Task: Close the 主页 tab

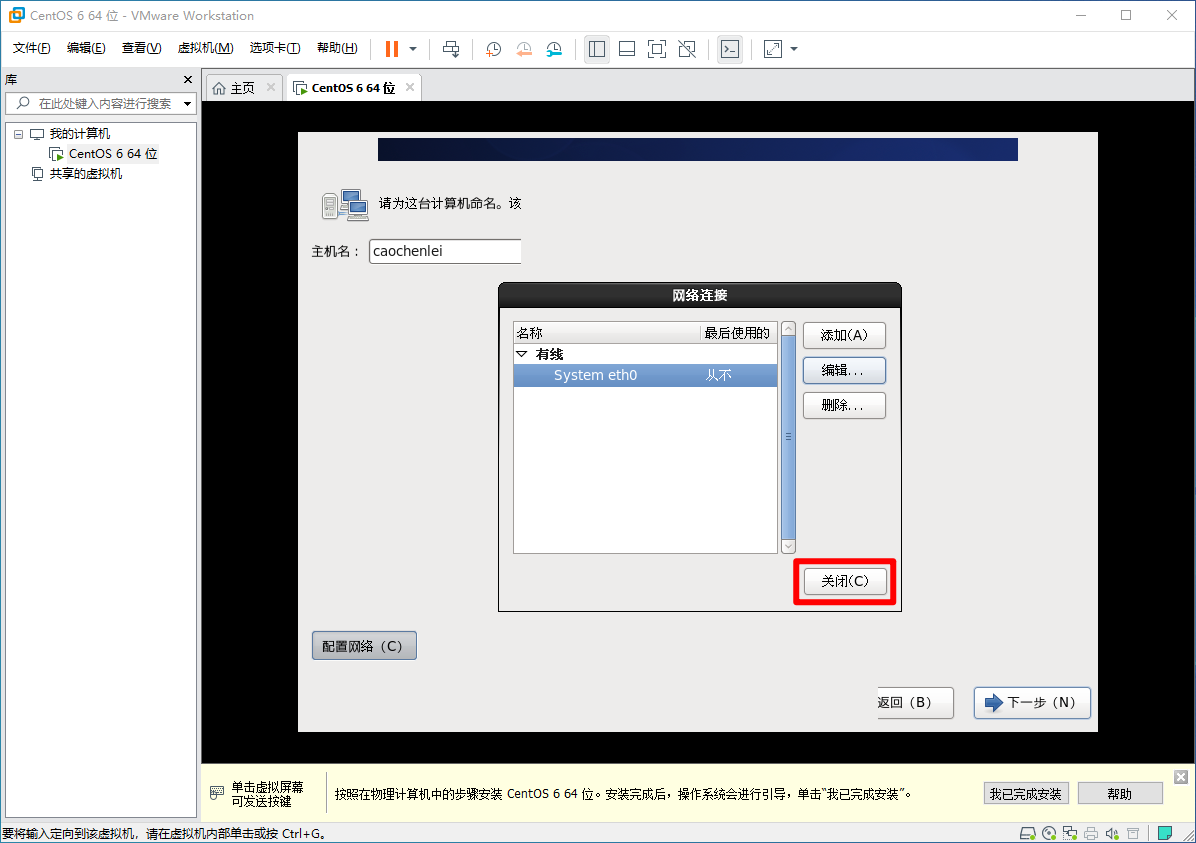Action: 271,88
